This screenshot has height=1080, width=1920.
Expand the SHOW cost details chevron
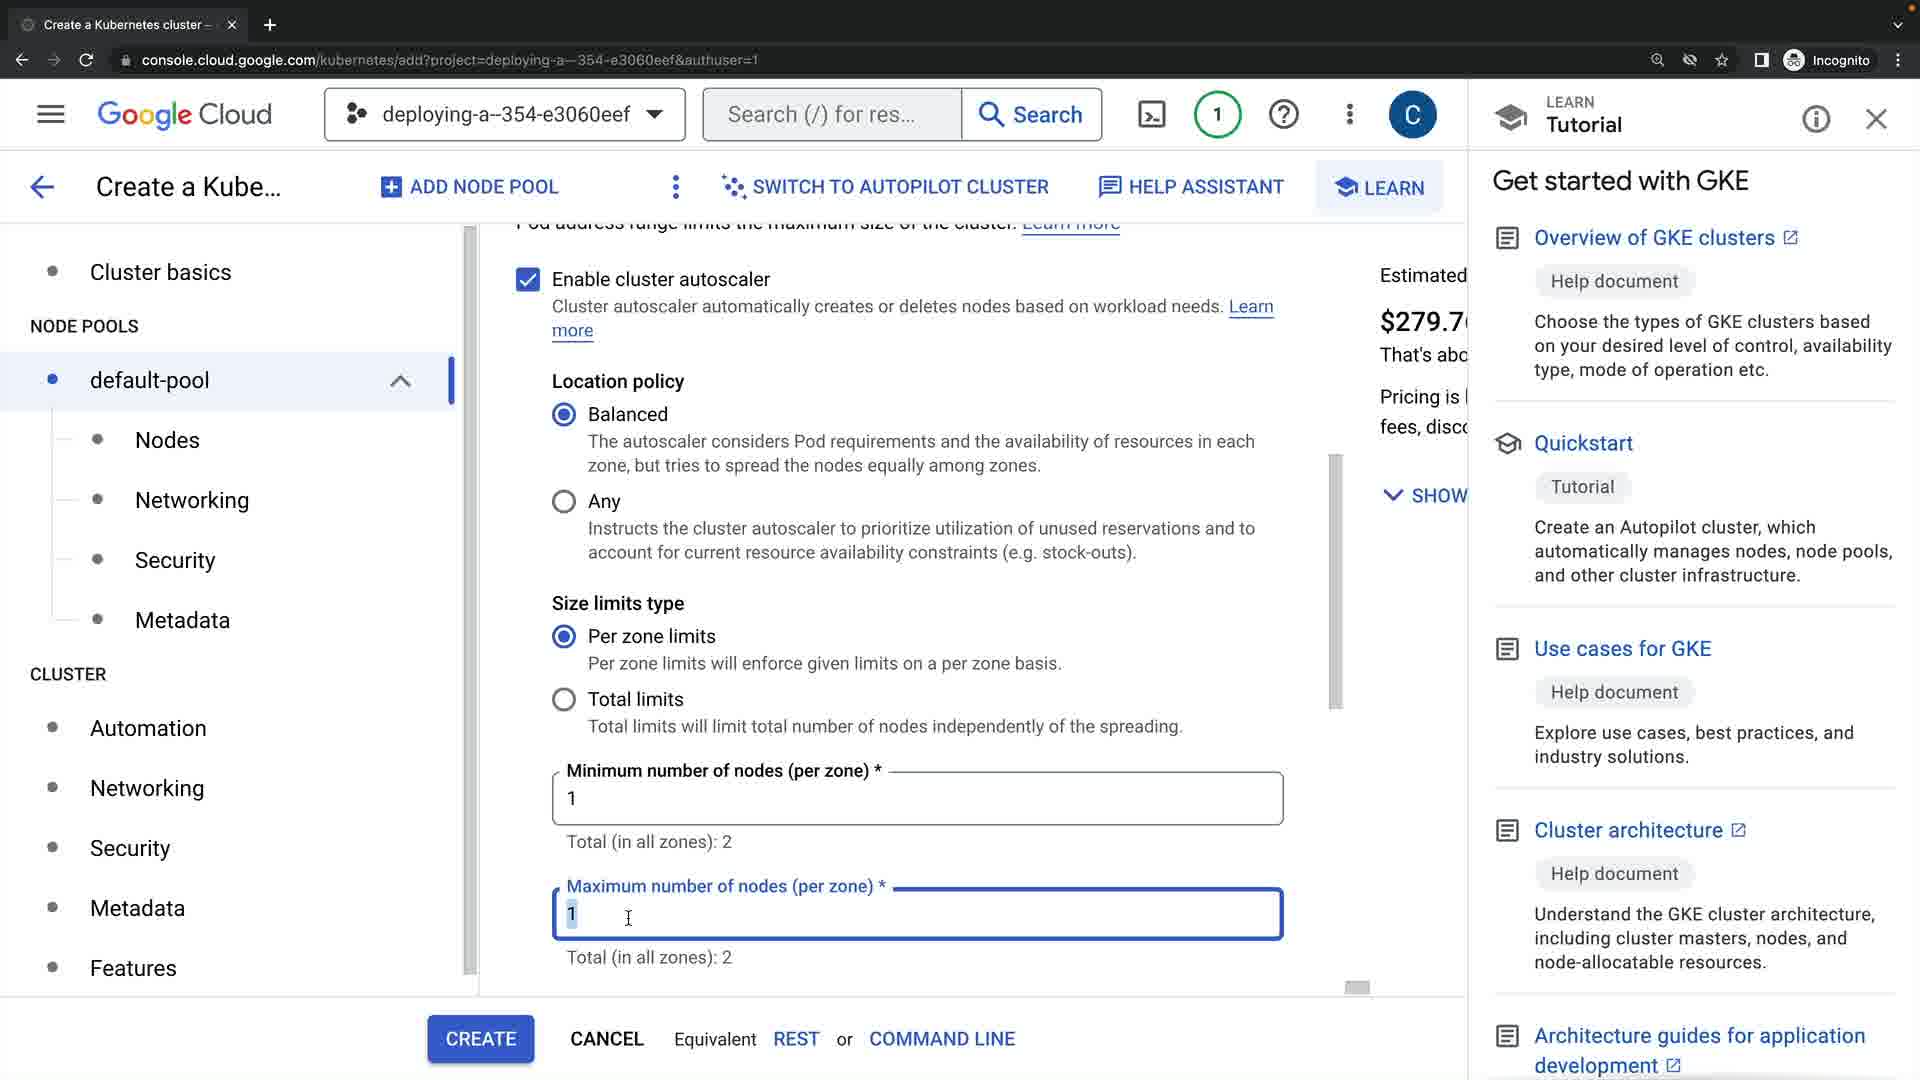pyautogui.click(x=1424, y=495)
